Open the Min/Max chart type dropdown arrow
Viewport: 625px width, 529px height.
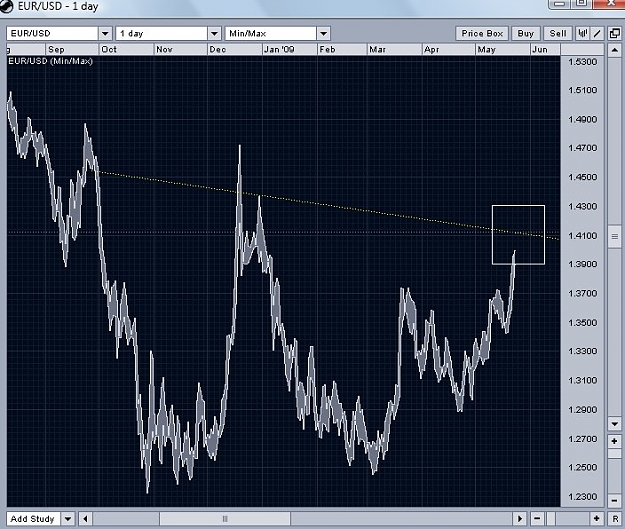click(x=324, y=33)
